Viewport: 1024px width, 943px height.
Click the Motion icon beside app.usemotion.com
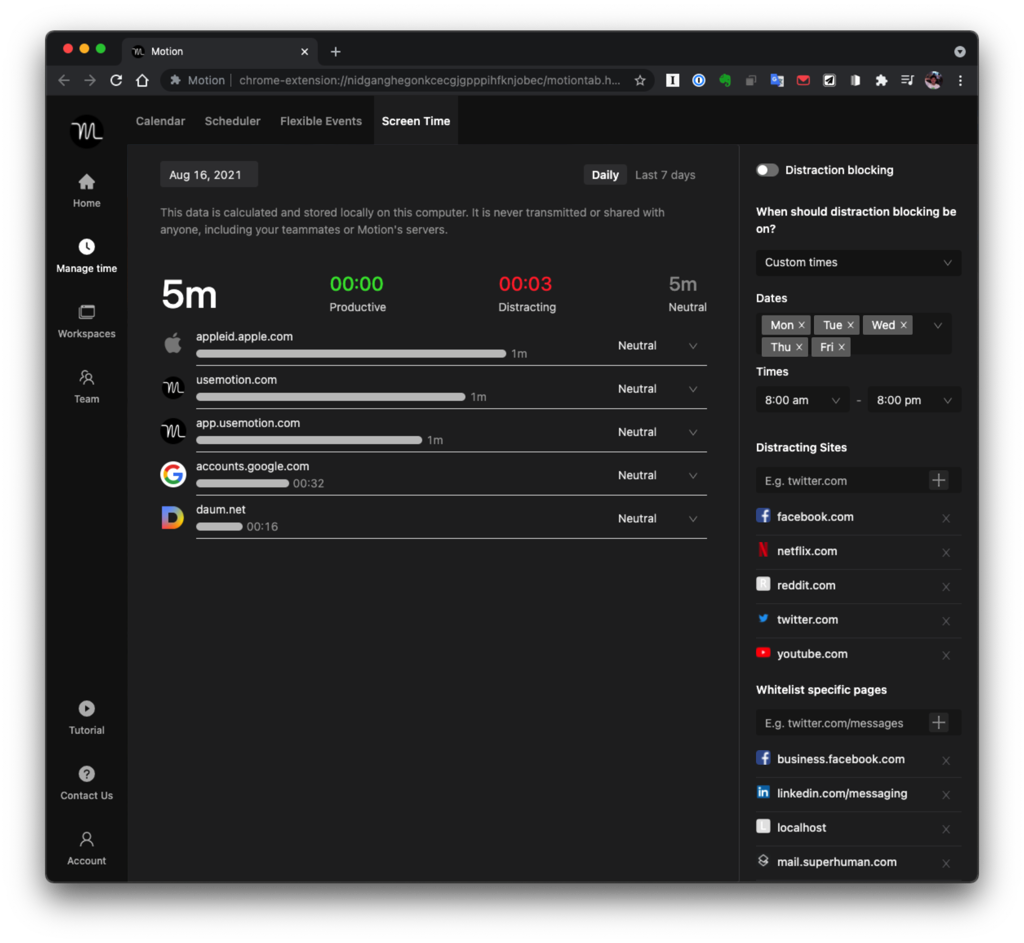(x=173, y=431)
